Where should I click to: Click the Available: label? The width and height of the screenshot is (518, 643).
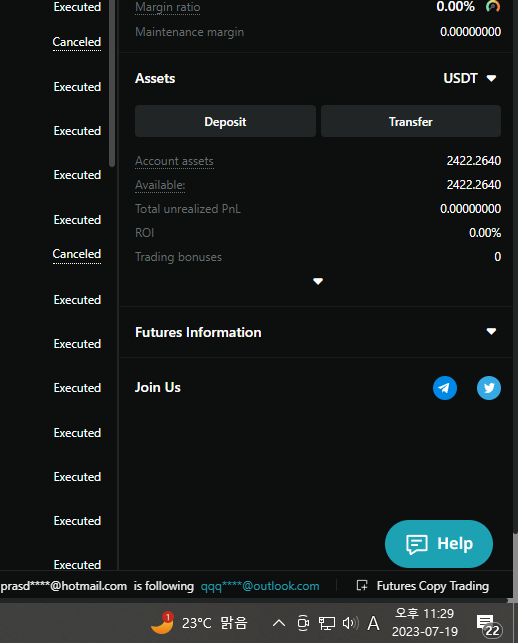[x=160, y=185]
